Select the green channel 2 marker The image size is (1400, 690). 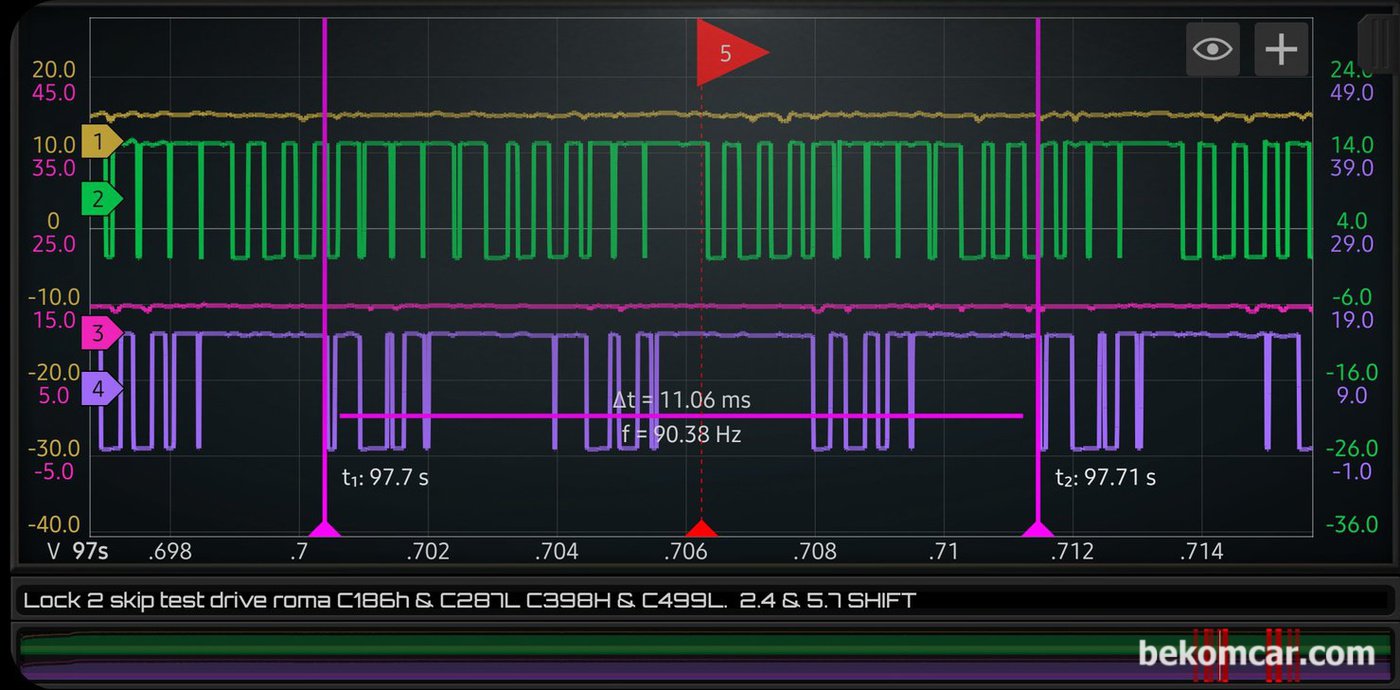click(101, 199)
